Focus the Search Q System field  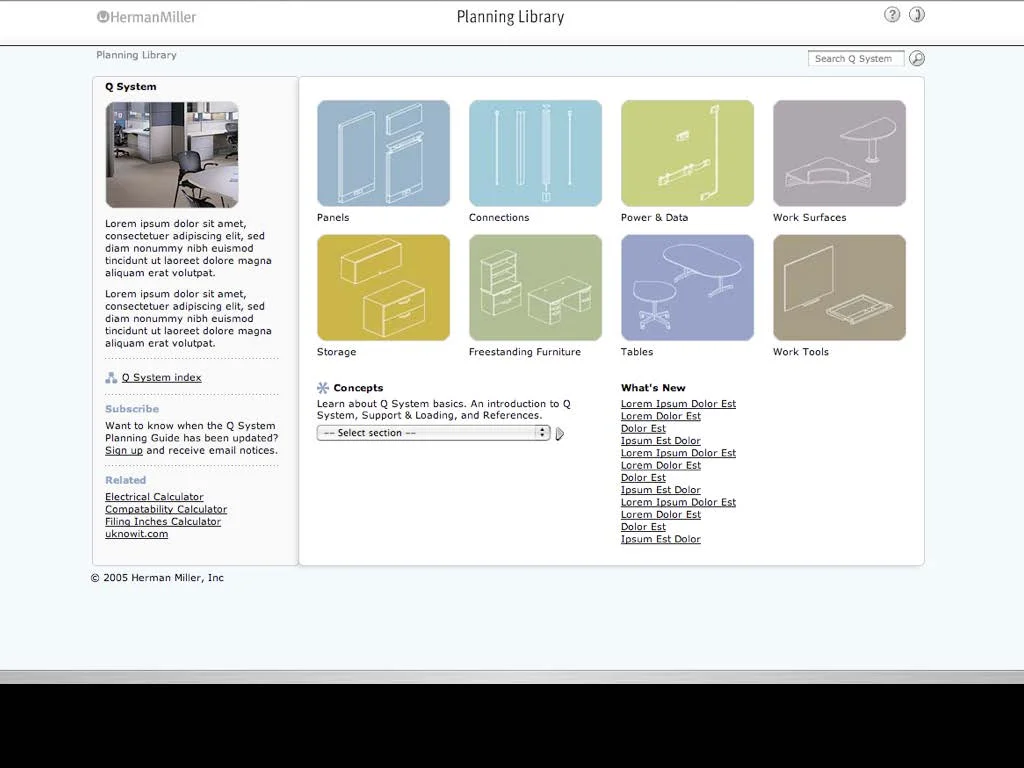coord(856,59)
